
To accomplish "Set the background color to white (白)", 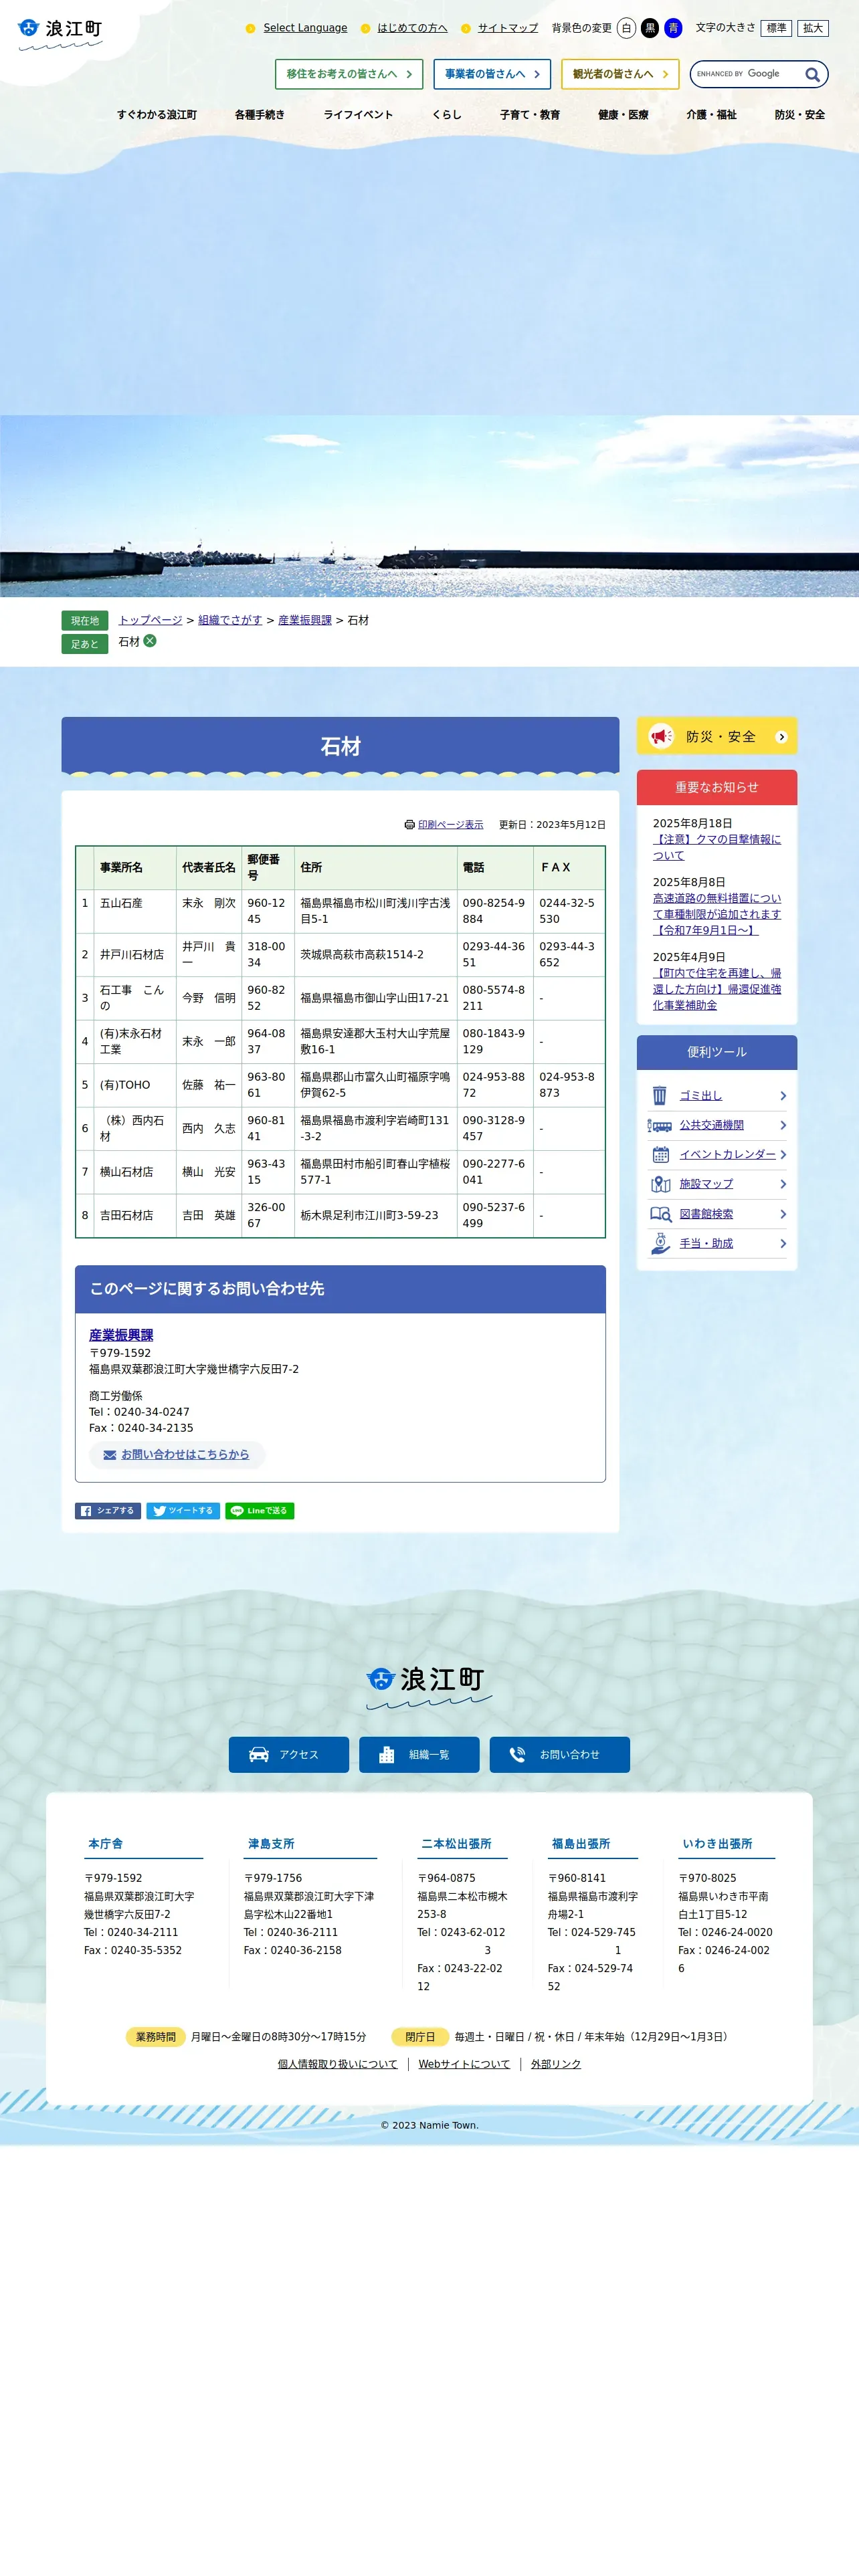I will (x=626, y=28).
